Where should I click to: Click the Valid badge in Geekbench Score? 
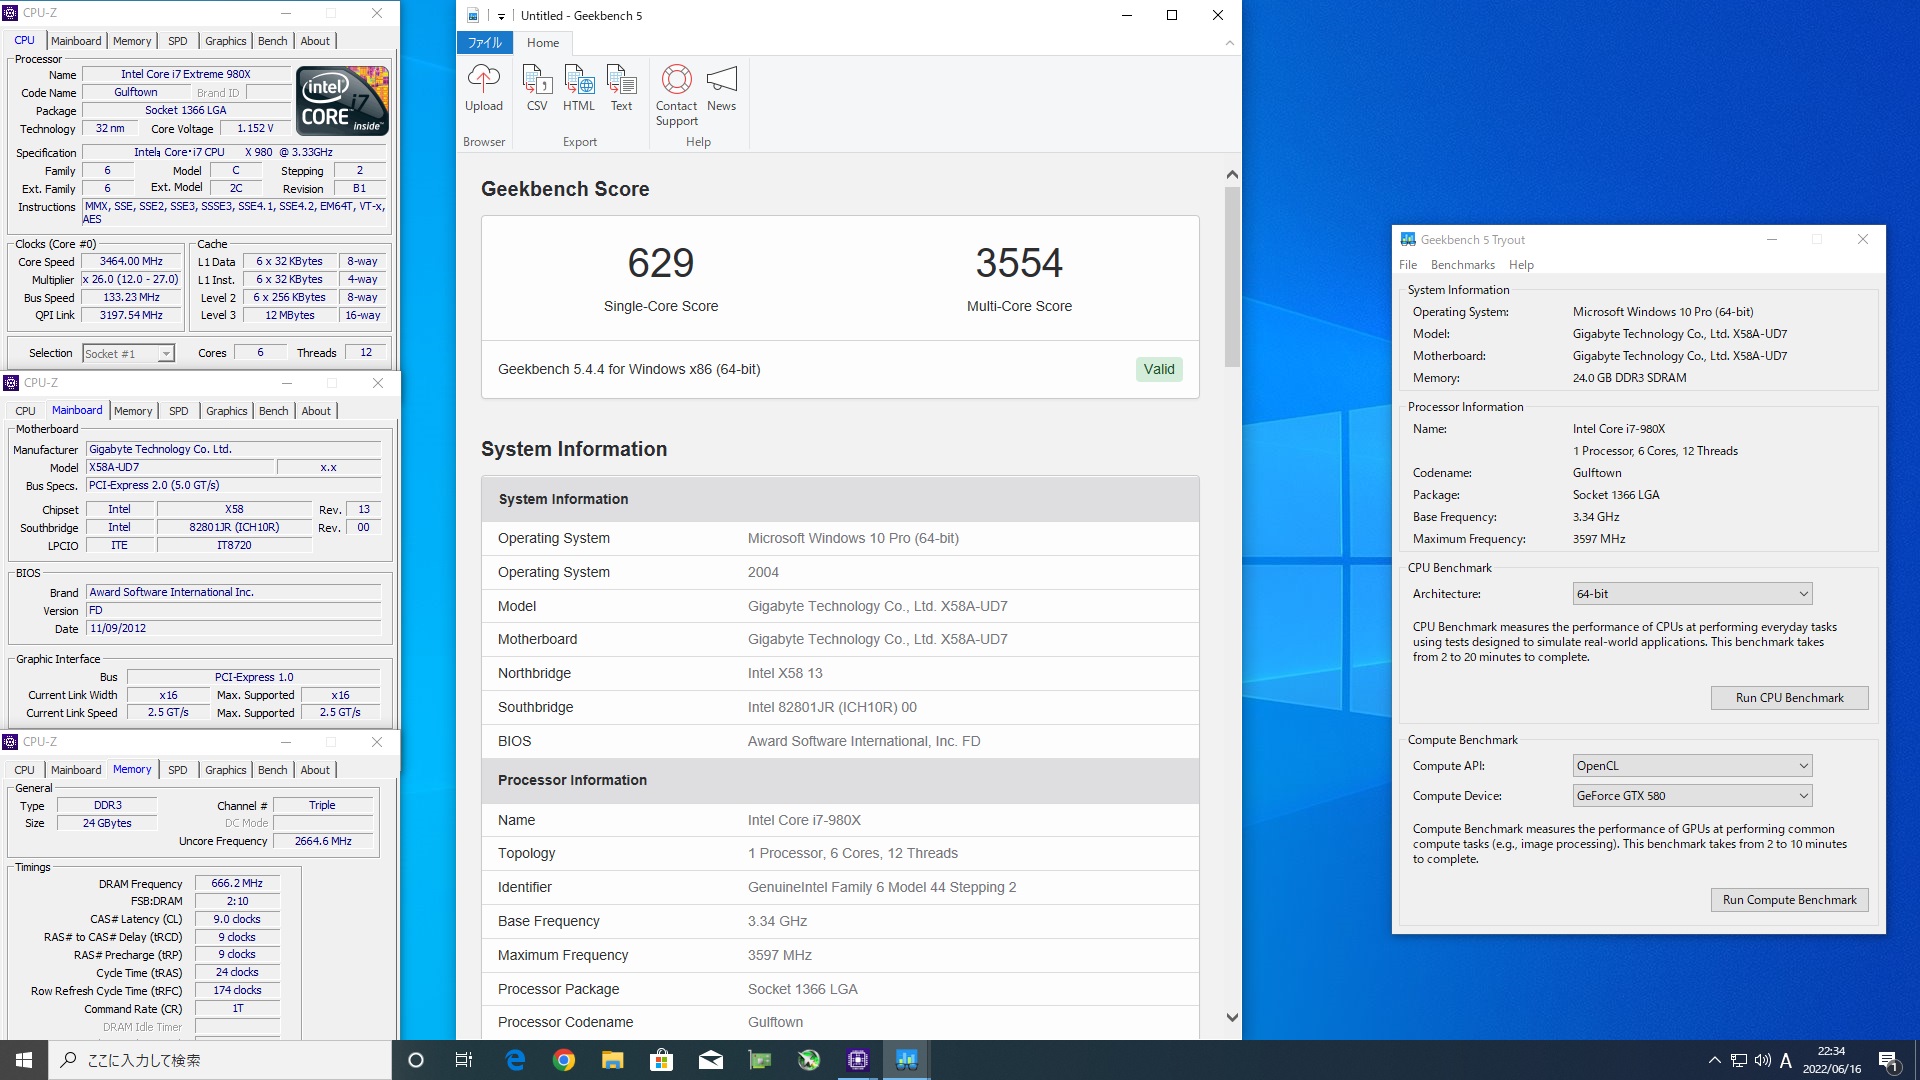[1159, 369]
